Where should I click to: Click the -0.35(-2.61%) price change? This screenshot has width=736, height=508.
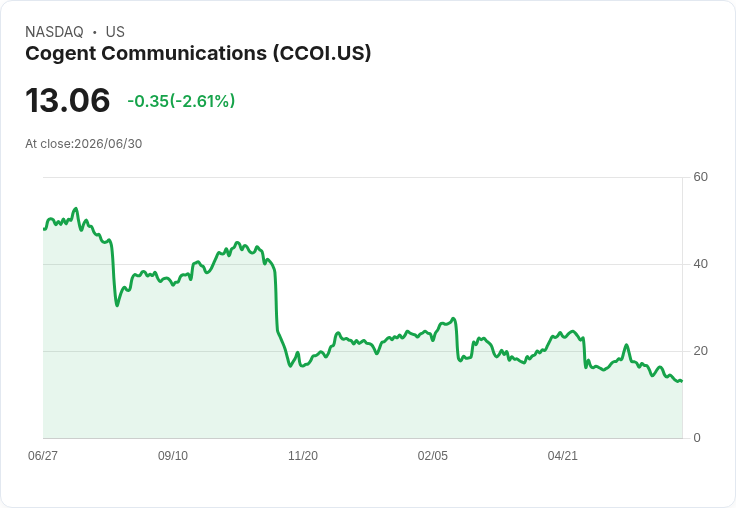click(x=181, y=101)
